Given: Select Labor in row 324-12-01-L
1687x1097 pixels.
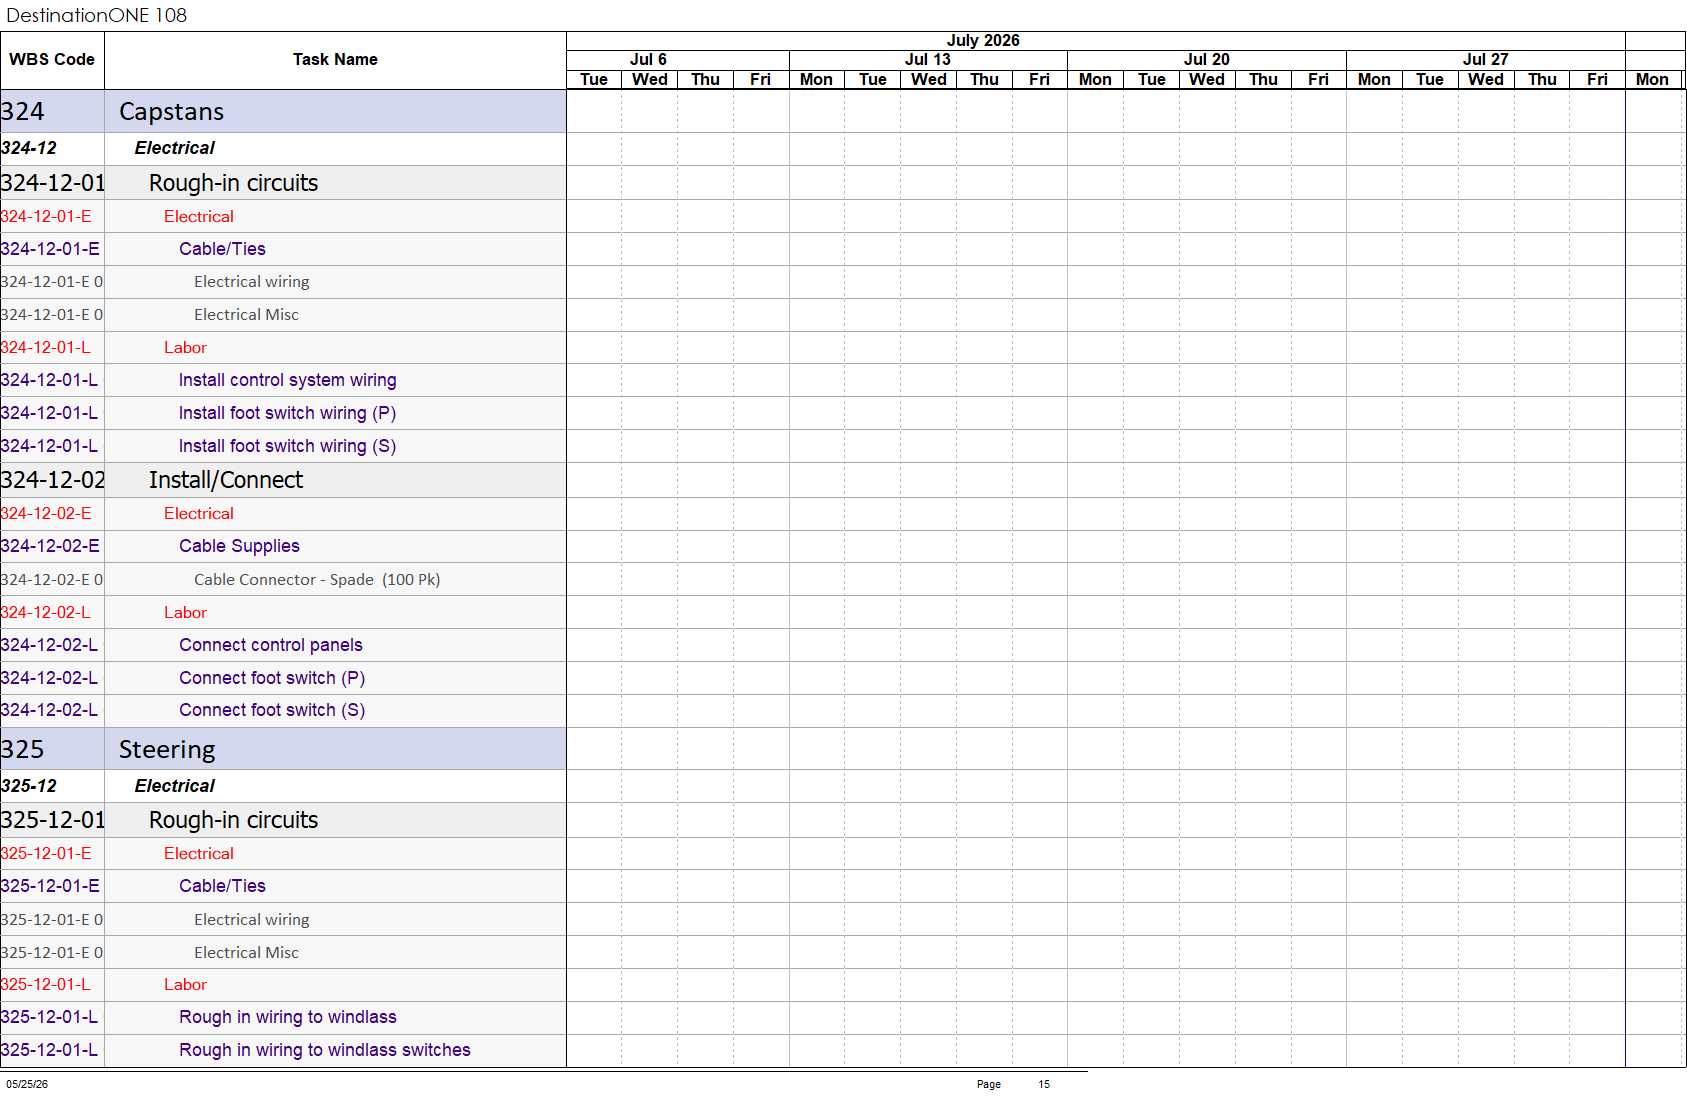Looking at the screenshot, I should [185, 348].
